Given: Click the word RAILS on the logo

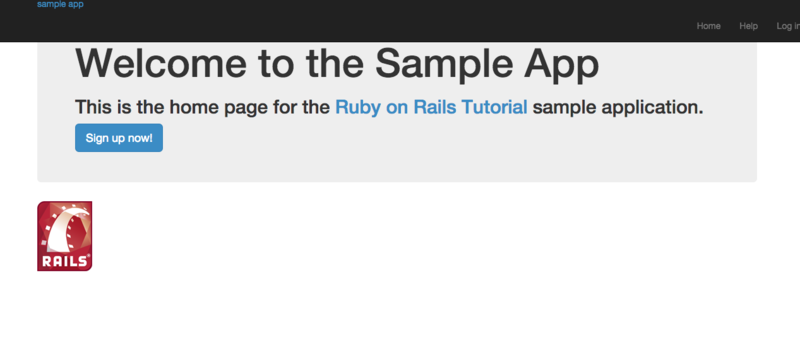Looking at the screenshot, I should pos(64,262).
